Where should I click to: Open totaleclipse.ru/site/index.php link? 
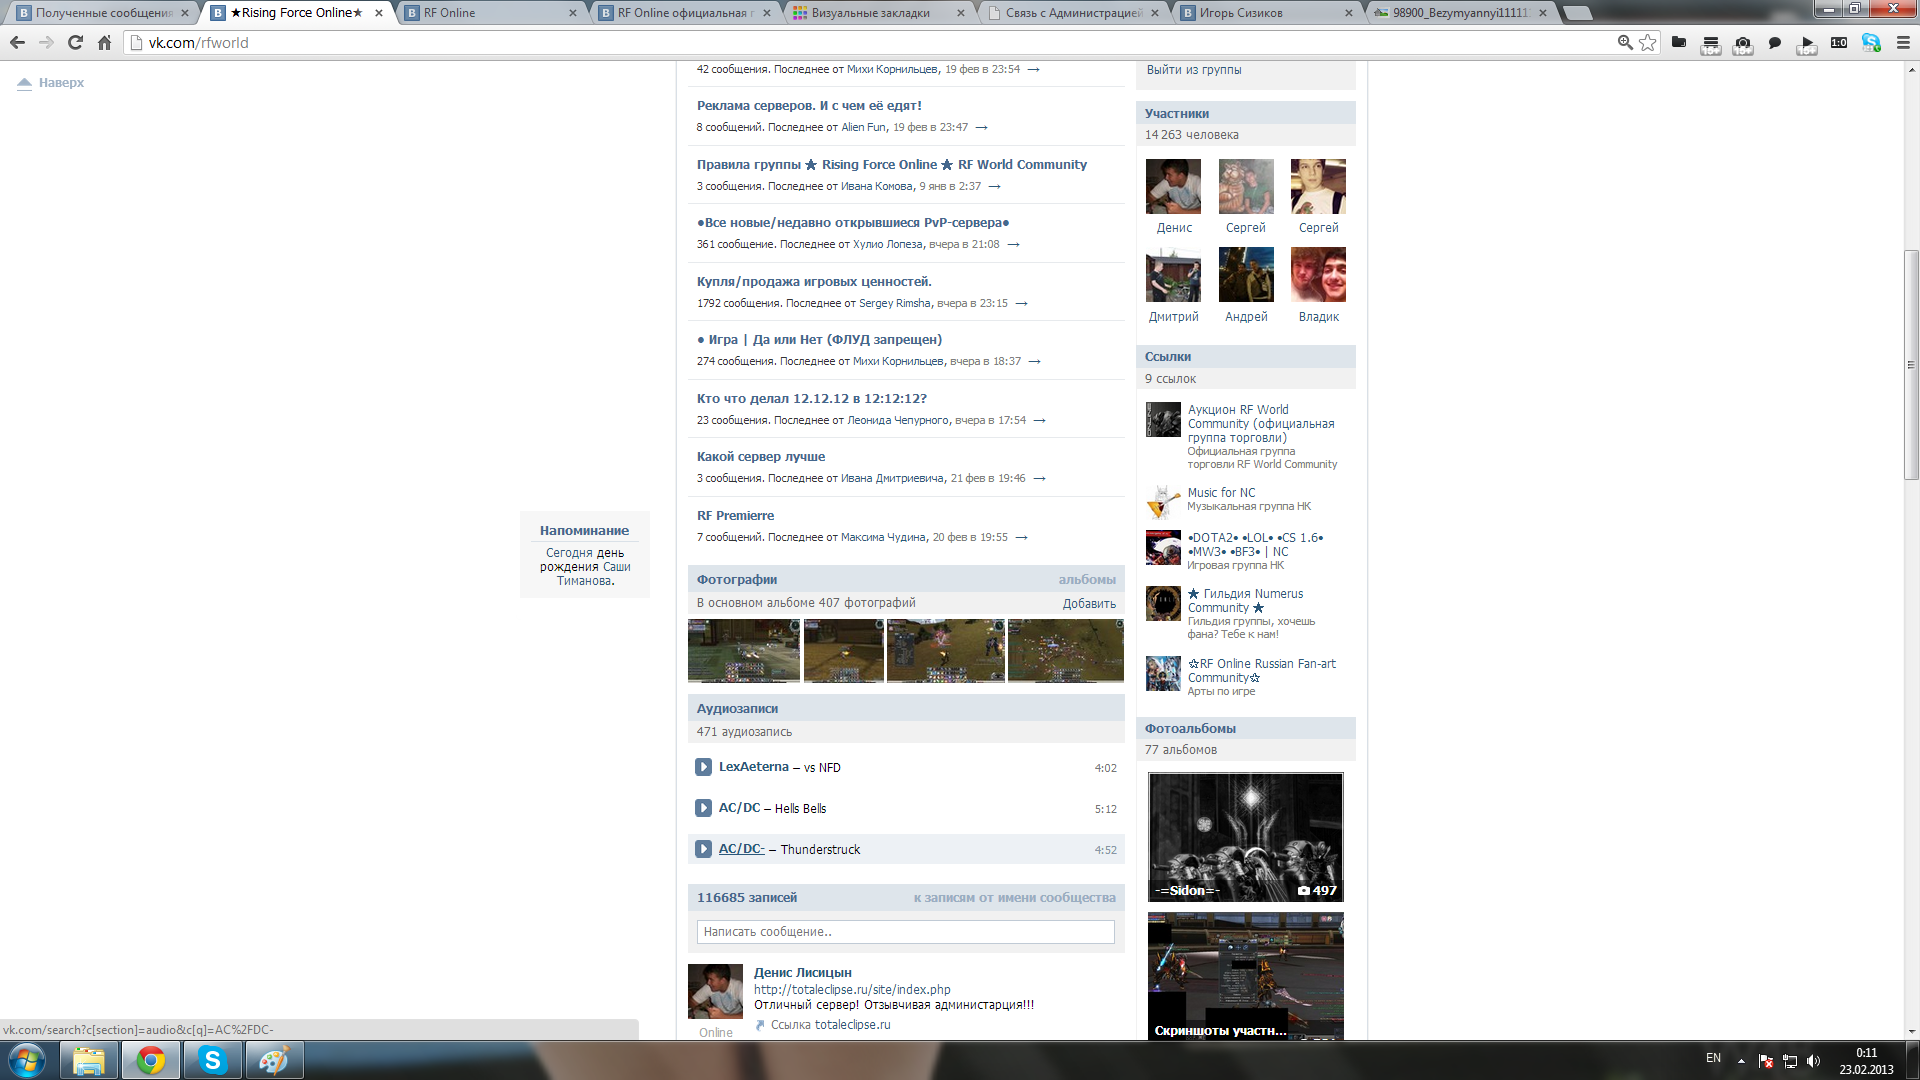pos(852,990)
